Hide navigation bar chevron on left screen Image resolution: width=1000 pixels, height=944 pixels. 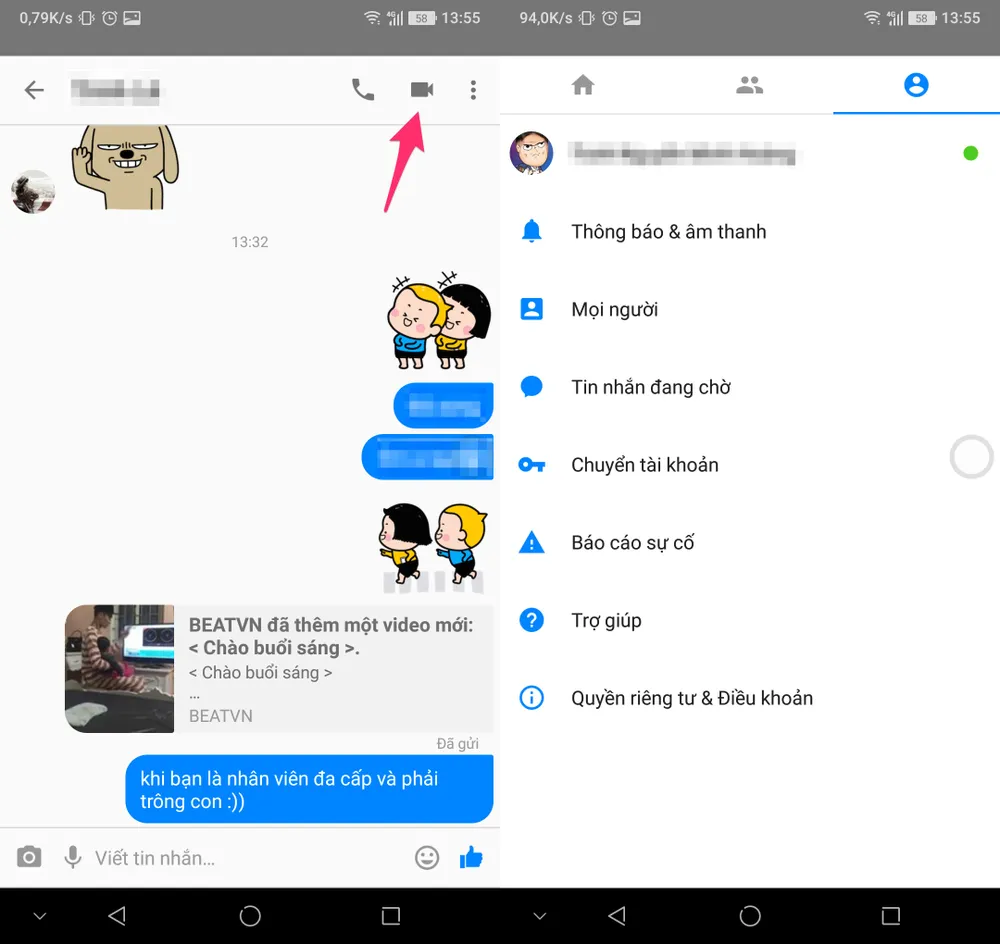point(40,917)
